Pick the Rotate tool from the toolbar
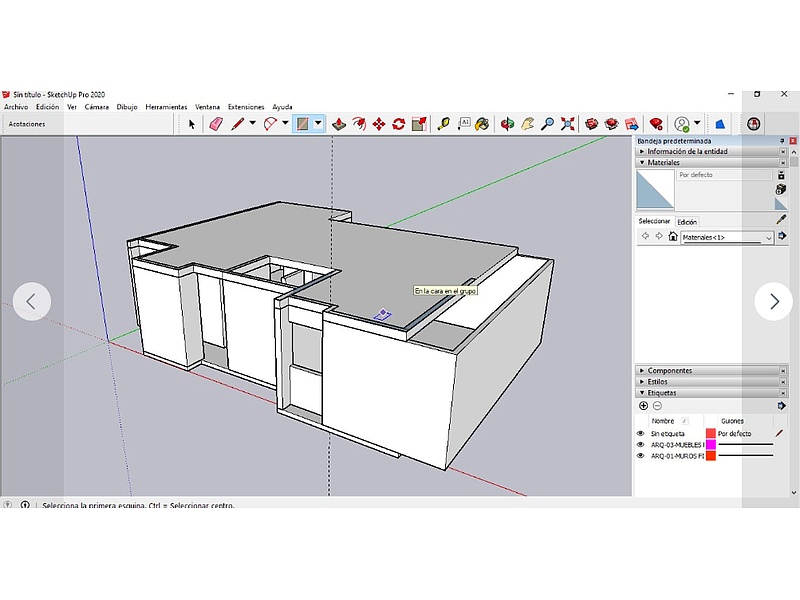Screen dimensions: 800x600 click(398, 124)
